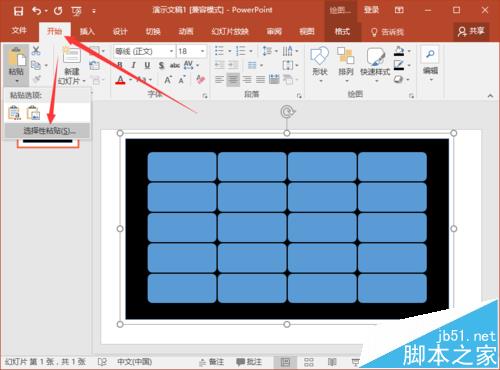Toggle distributed text alignment icon

tap(274, 80)
